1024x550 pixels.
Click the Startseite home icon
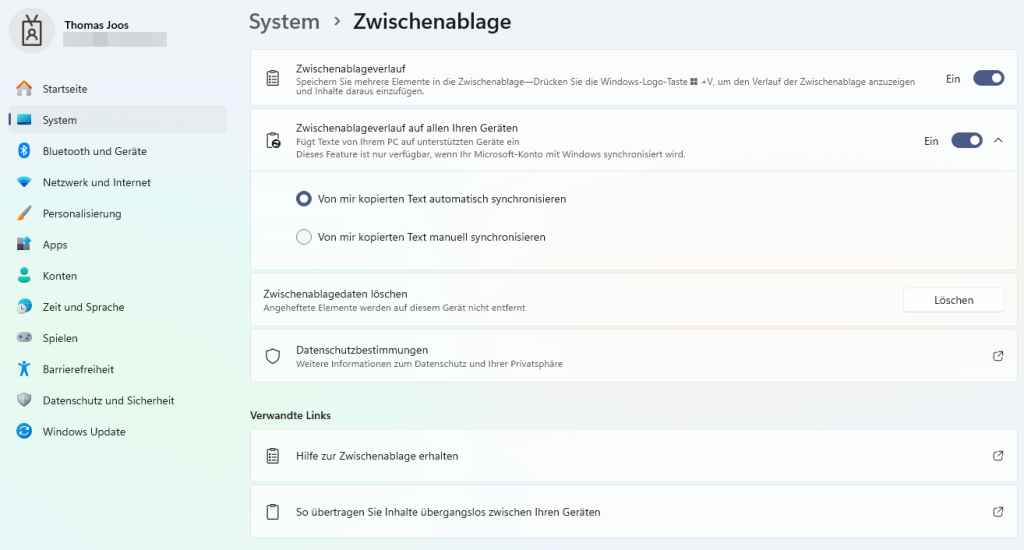coord(24,88)
